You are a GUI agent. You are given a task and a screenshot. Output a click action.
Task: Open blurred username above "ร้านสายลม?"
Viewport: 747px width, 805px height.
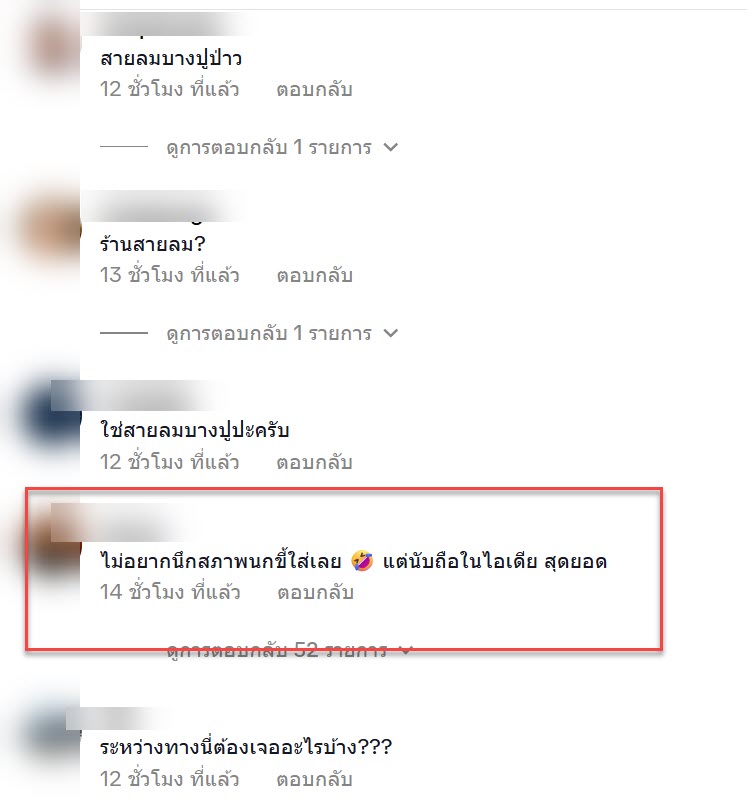click(164, 206)
